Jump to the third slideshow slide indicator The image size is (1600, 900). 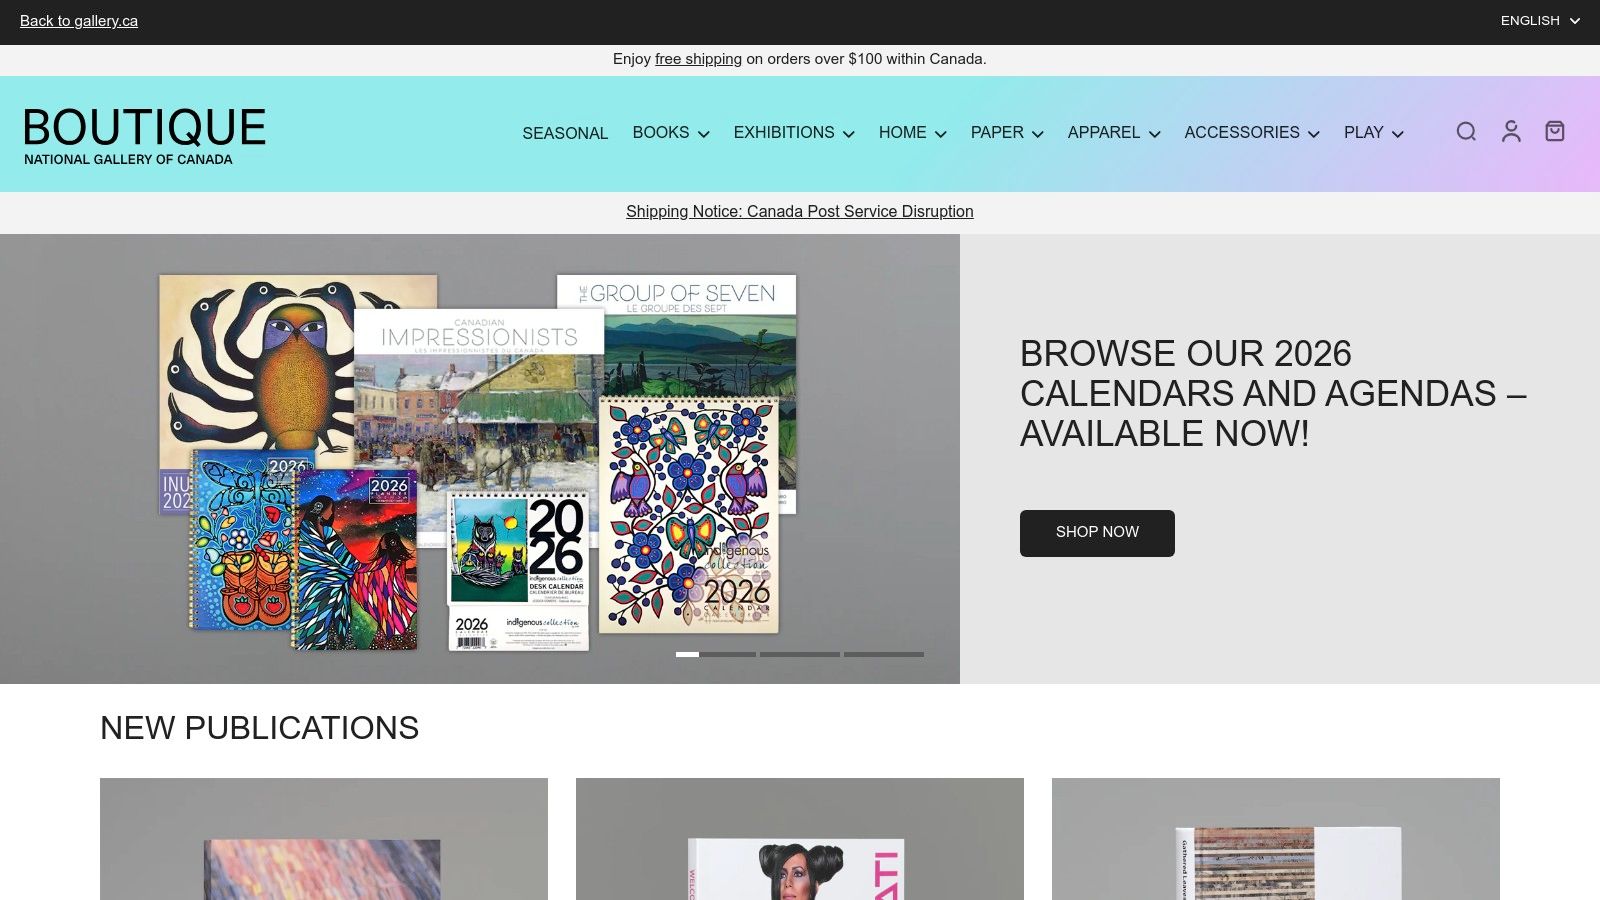(x=884, y=655)
